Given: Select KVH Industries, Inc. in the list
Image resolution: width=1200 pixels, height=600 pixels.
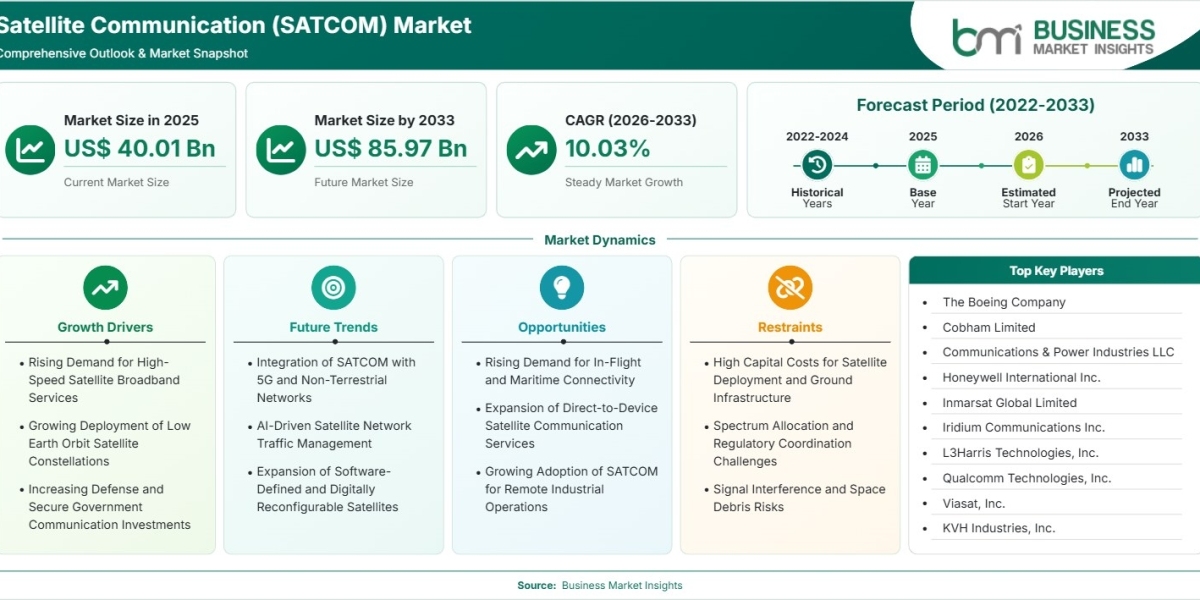Looking at the screenshot, I should point(998,528).
